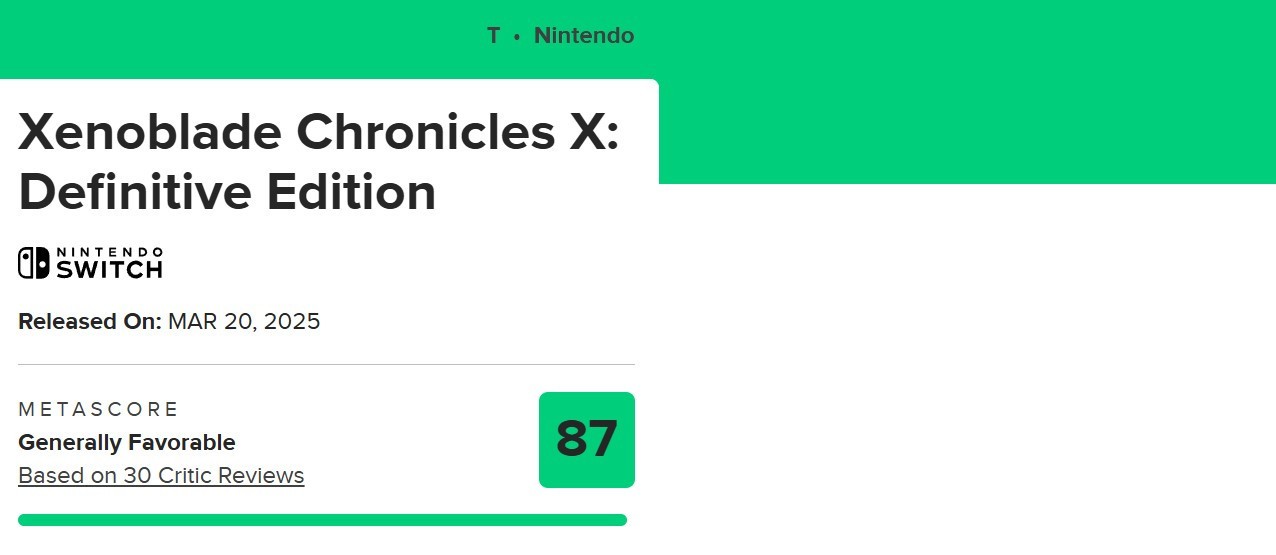The height and width of the screenshot is (555, 1276).
Task: Click the small NINTENDO text above SWITCH
Action: point(109,252)
